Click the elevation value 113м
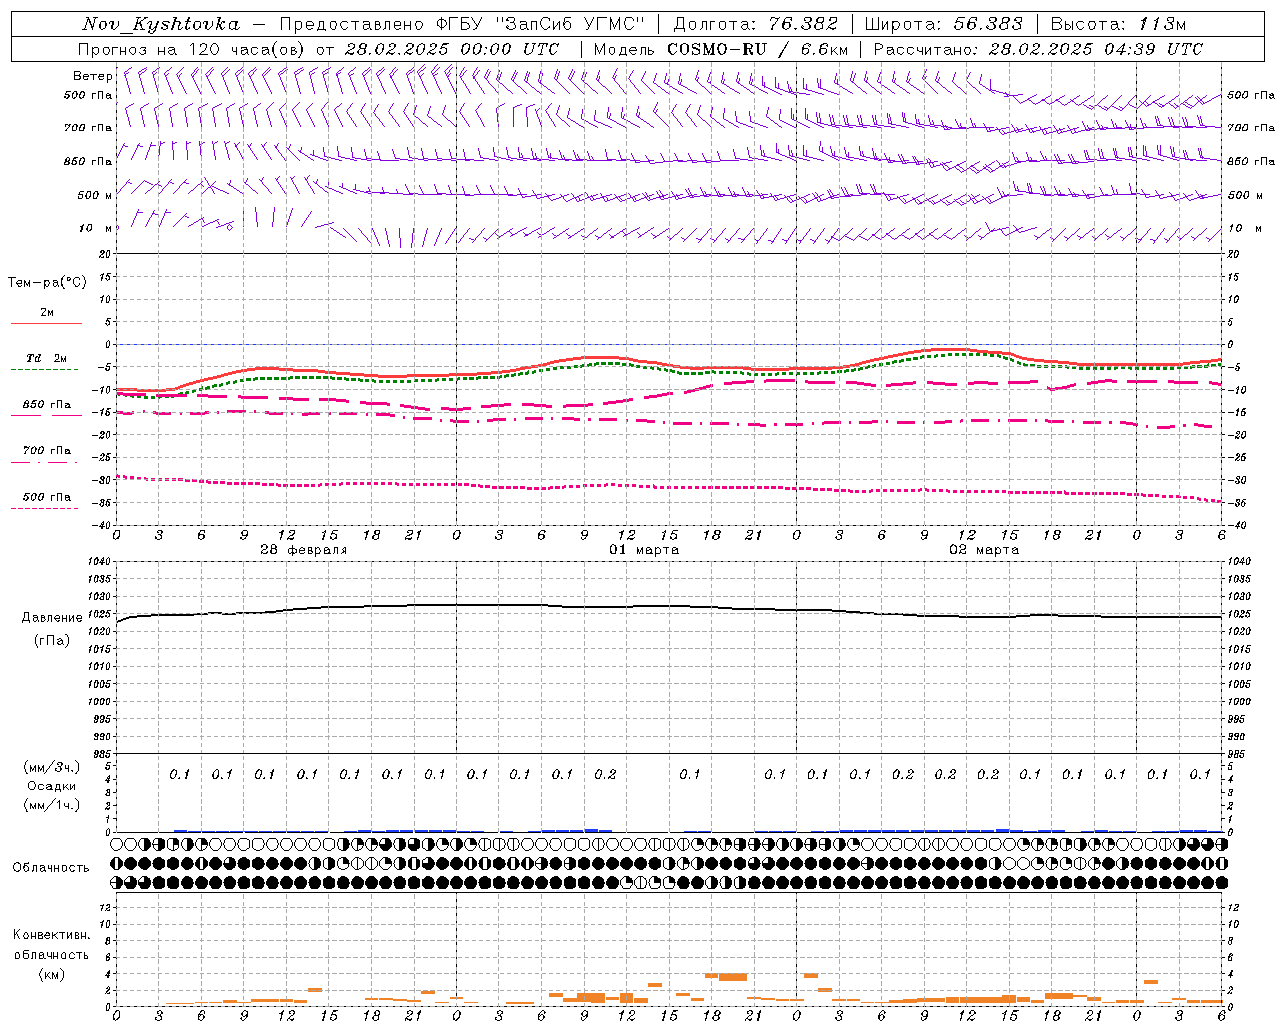 tap(1163, 24)
